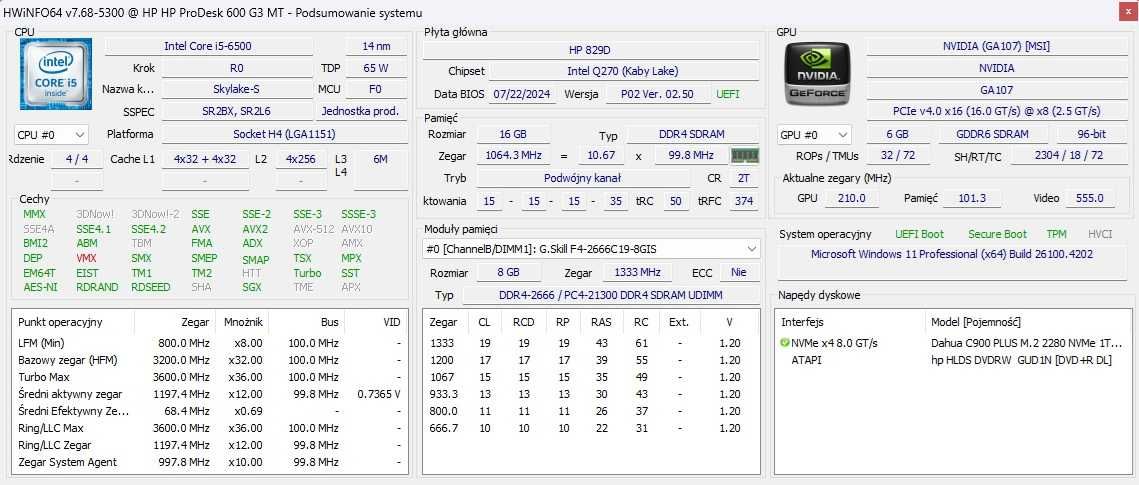Image resolution: width=1139 pixels, height=485 pixels.
Task: Click the SR2BX, SR2L6 SSPEC field
Action: pyautogui.click(x=236, y=111)
